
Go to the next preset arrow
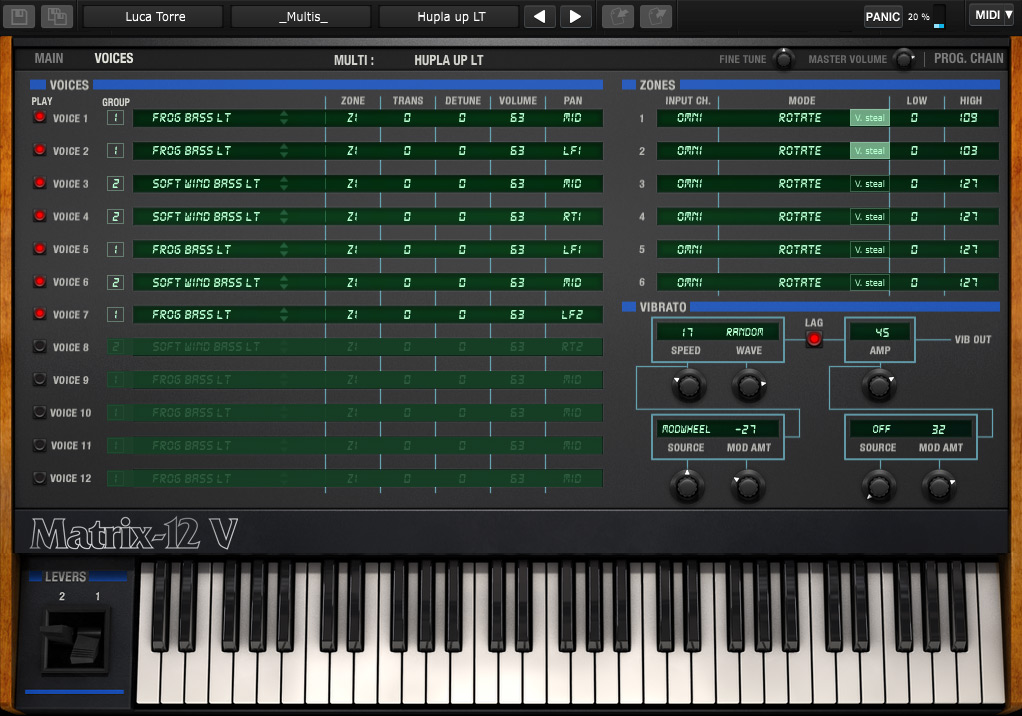pos(575,16)
